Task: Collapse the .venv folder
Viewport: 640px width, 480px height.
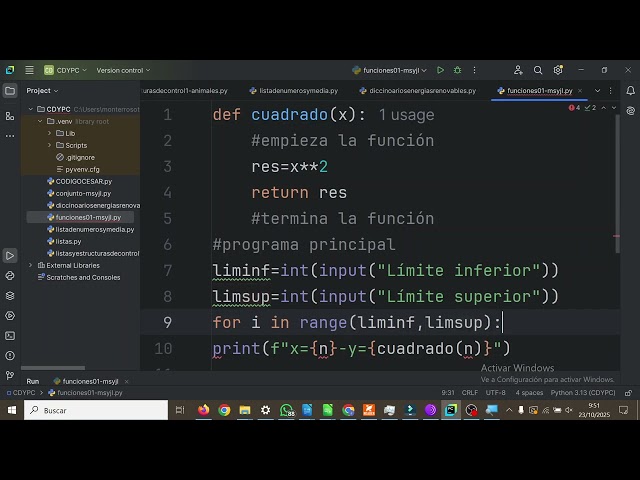Action: click(x=40, y=121)
